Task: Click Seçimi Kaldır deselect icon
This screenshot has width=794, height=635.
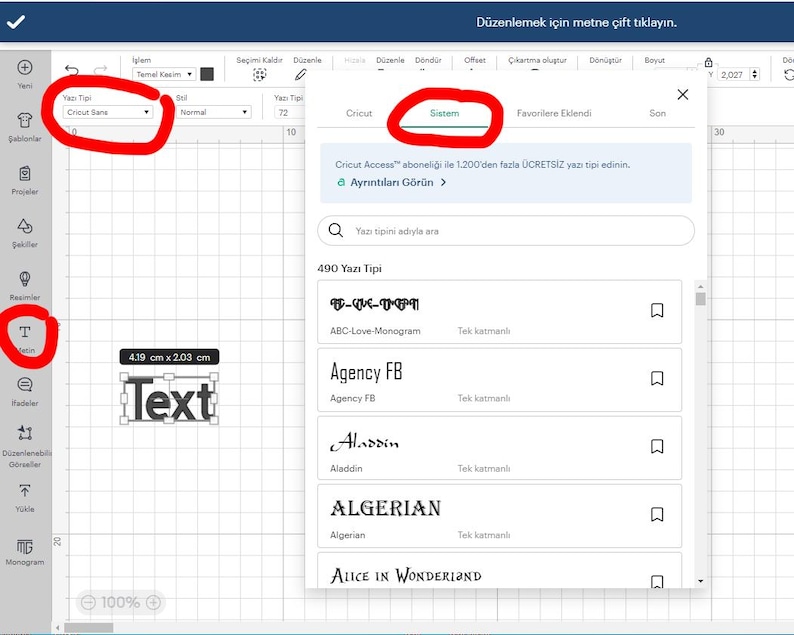Action: tap(259, 74)
